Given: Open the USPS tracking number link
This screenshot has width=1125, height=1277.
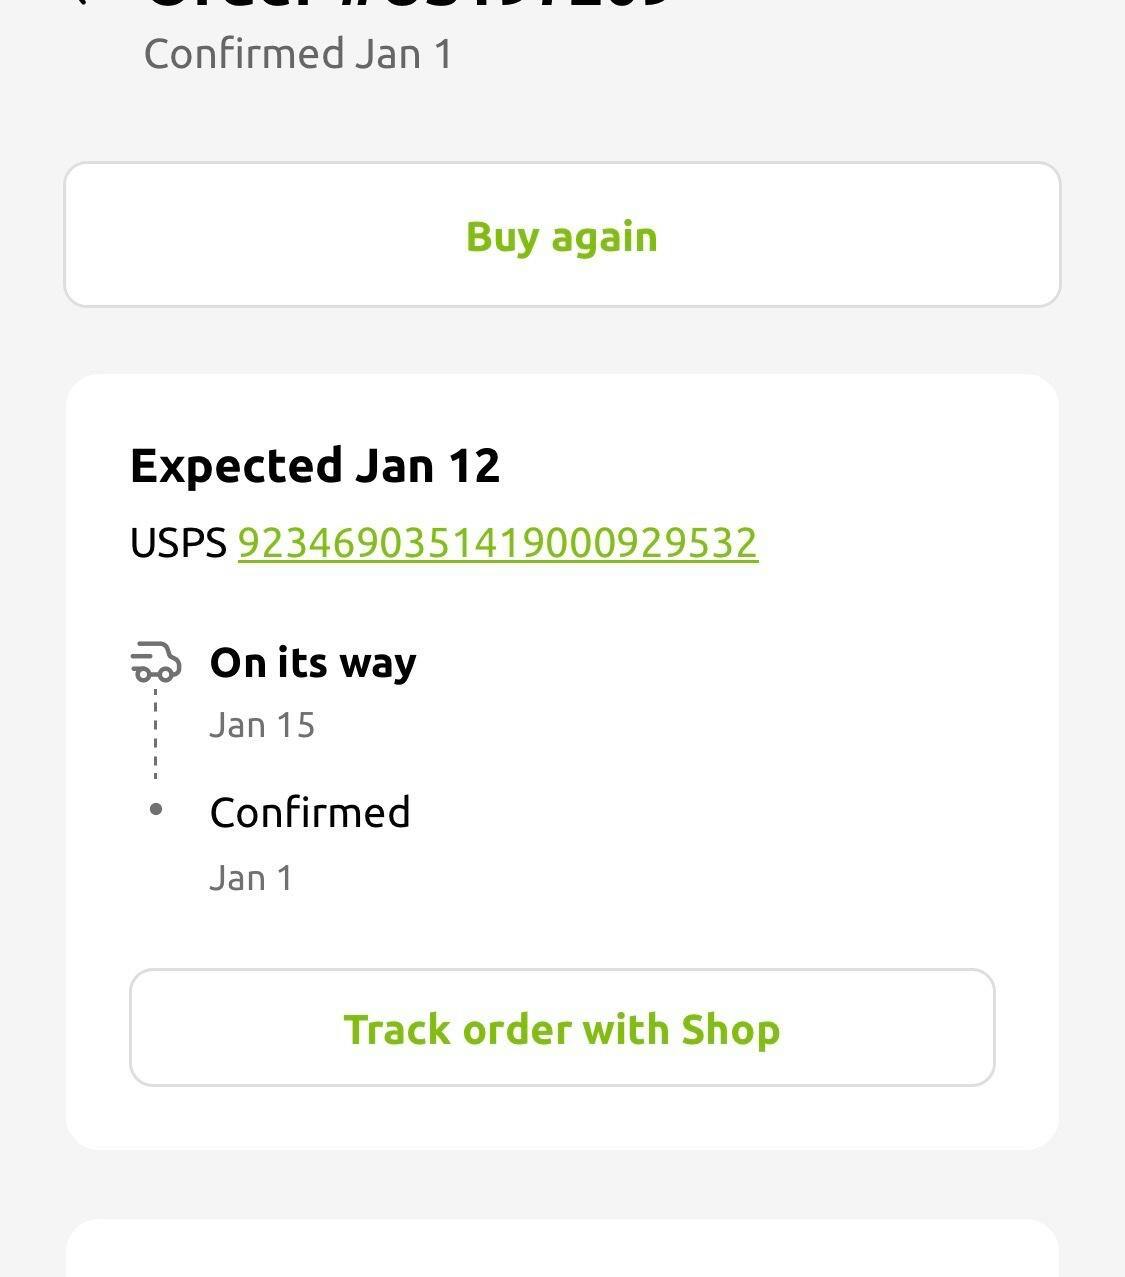Looking at the screenshot, I should 497,543.
